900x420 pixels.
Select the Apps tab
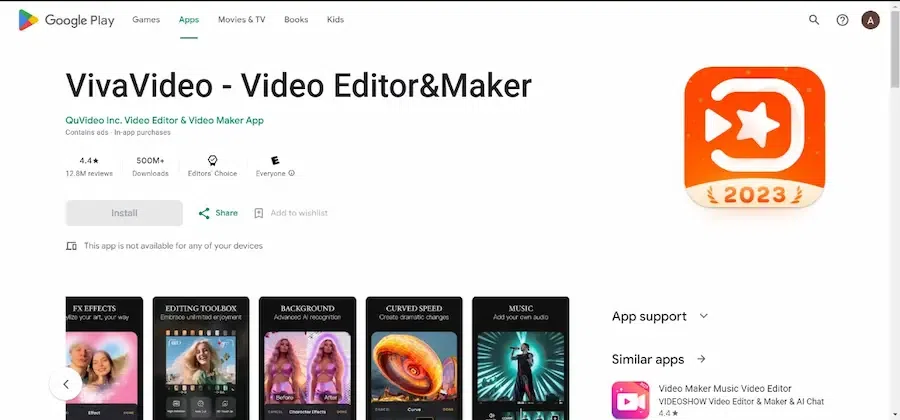(188, 20)
